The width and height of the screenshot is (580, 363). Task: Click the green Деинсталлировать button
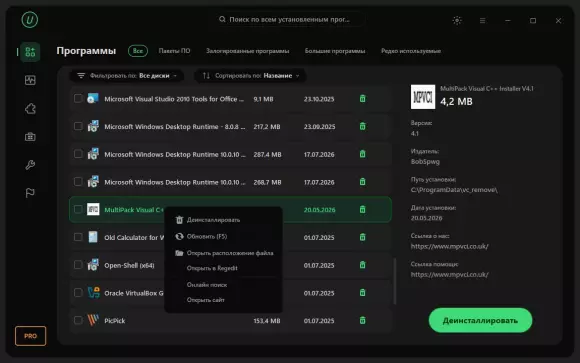click(x=480, y=320)
